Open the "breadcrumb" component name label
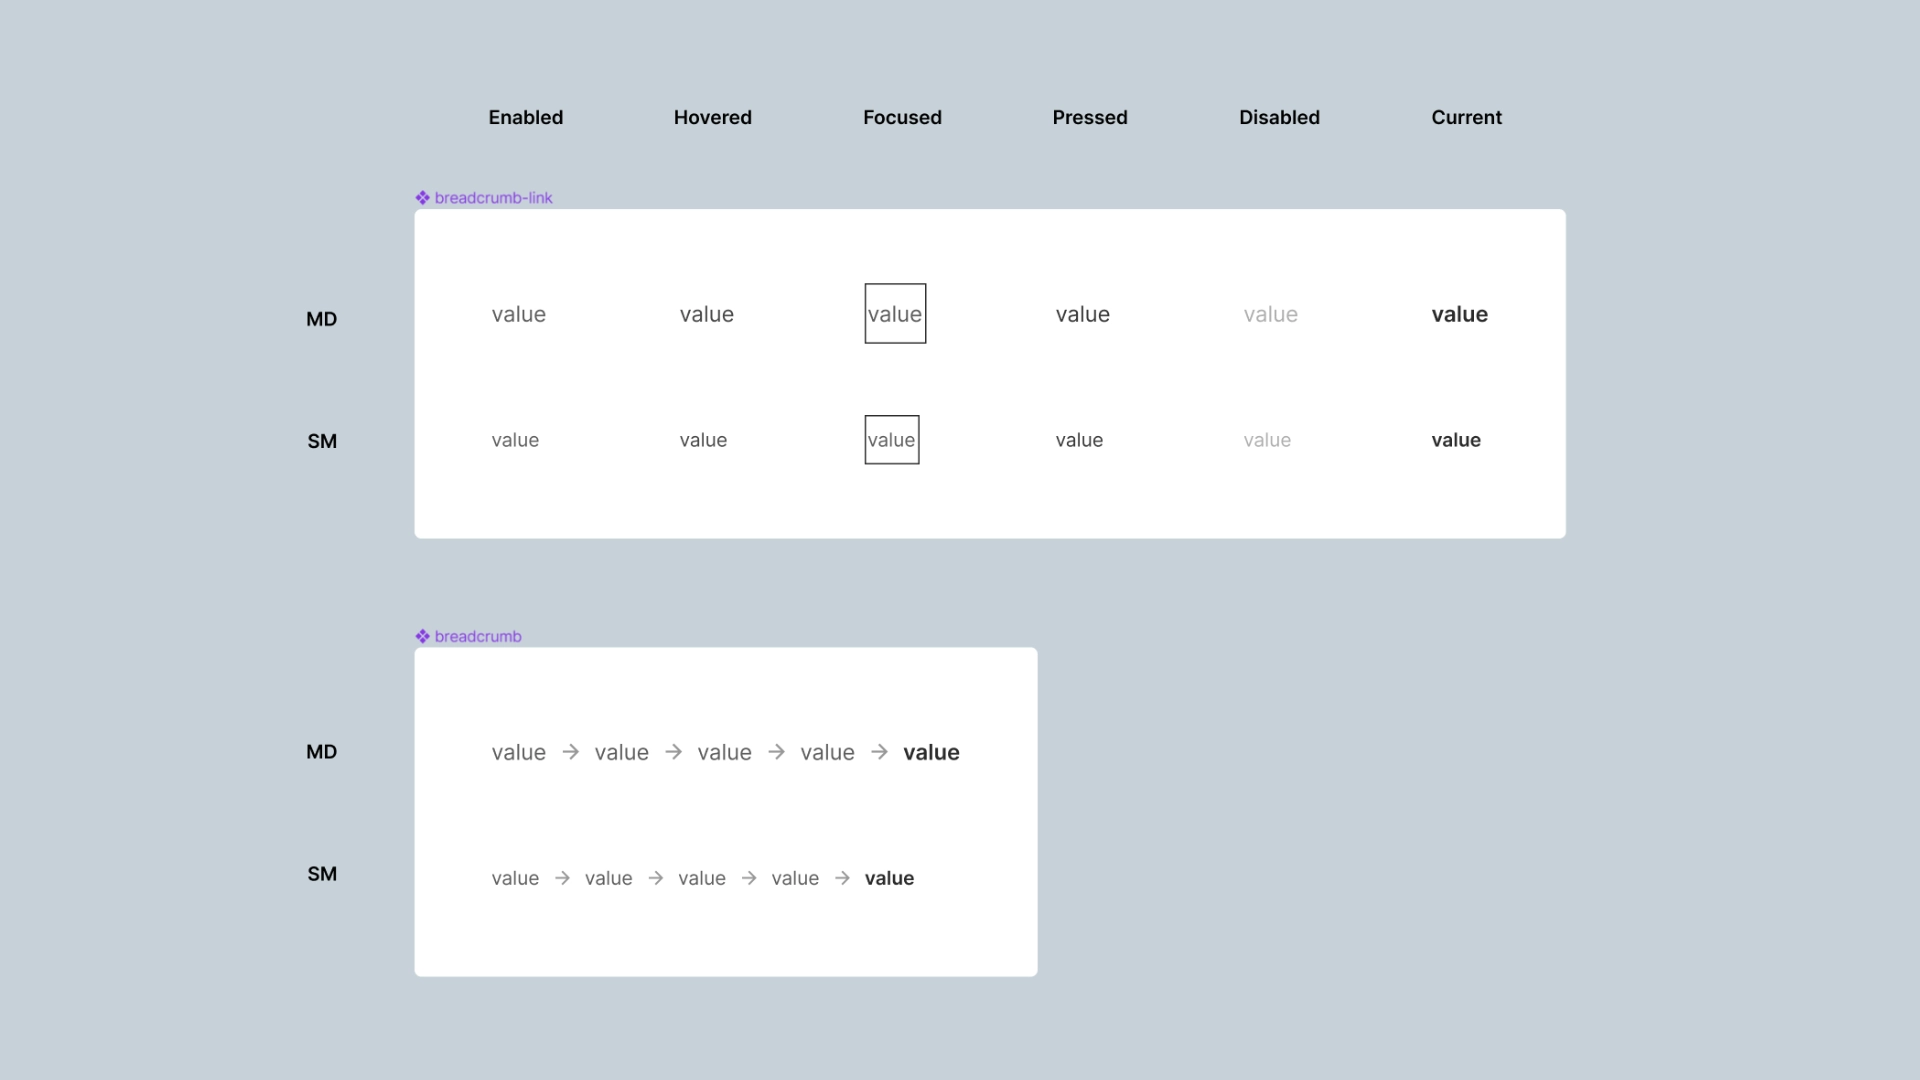Screen dimensions: 1920x1080 478,636
